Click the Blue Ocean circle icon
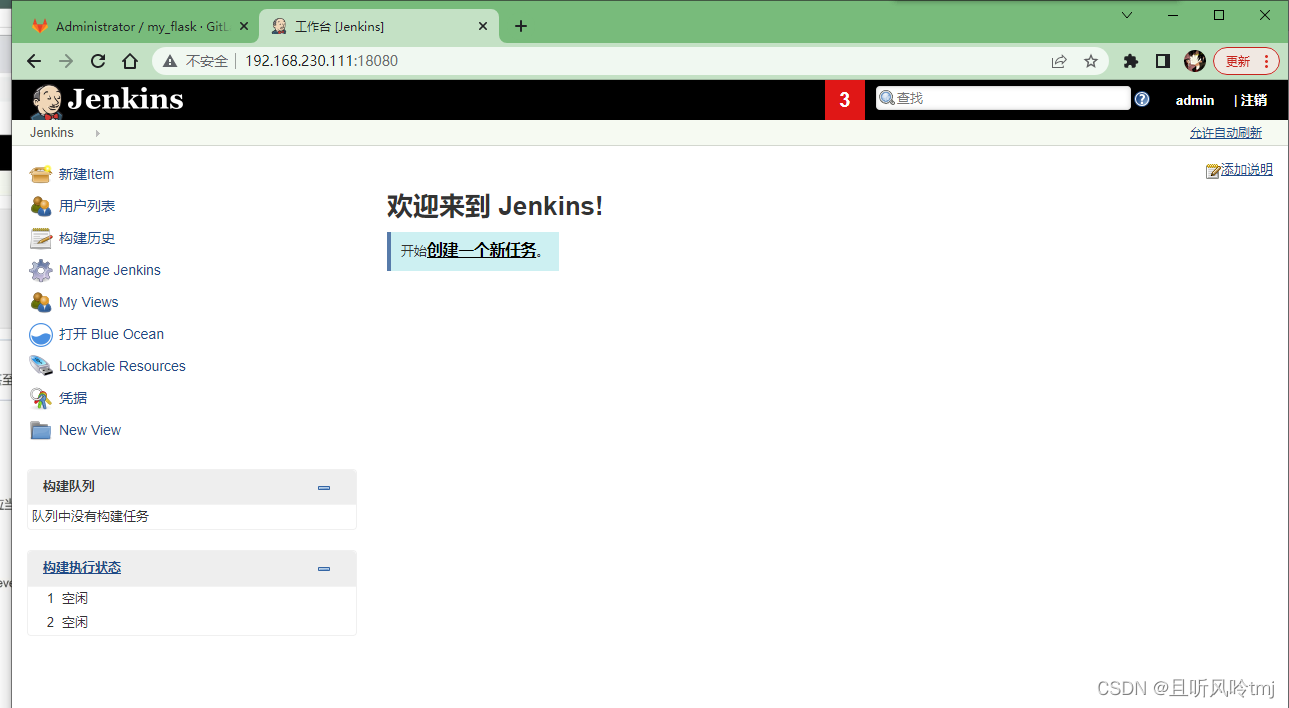This screenshot has height=708, width=1289. click(40, 334)
